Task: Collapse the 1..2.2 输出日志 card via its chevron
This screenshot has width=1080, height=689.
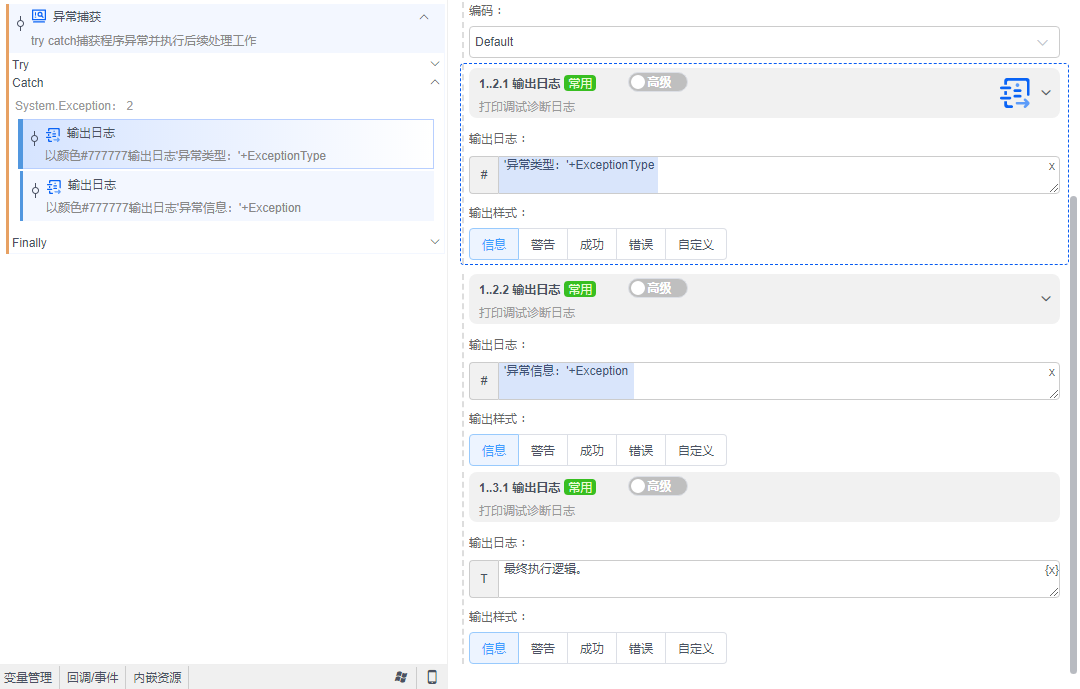Action: point(1046,298)
